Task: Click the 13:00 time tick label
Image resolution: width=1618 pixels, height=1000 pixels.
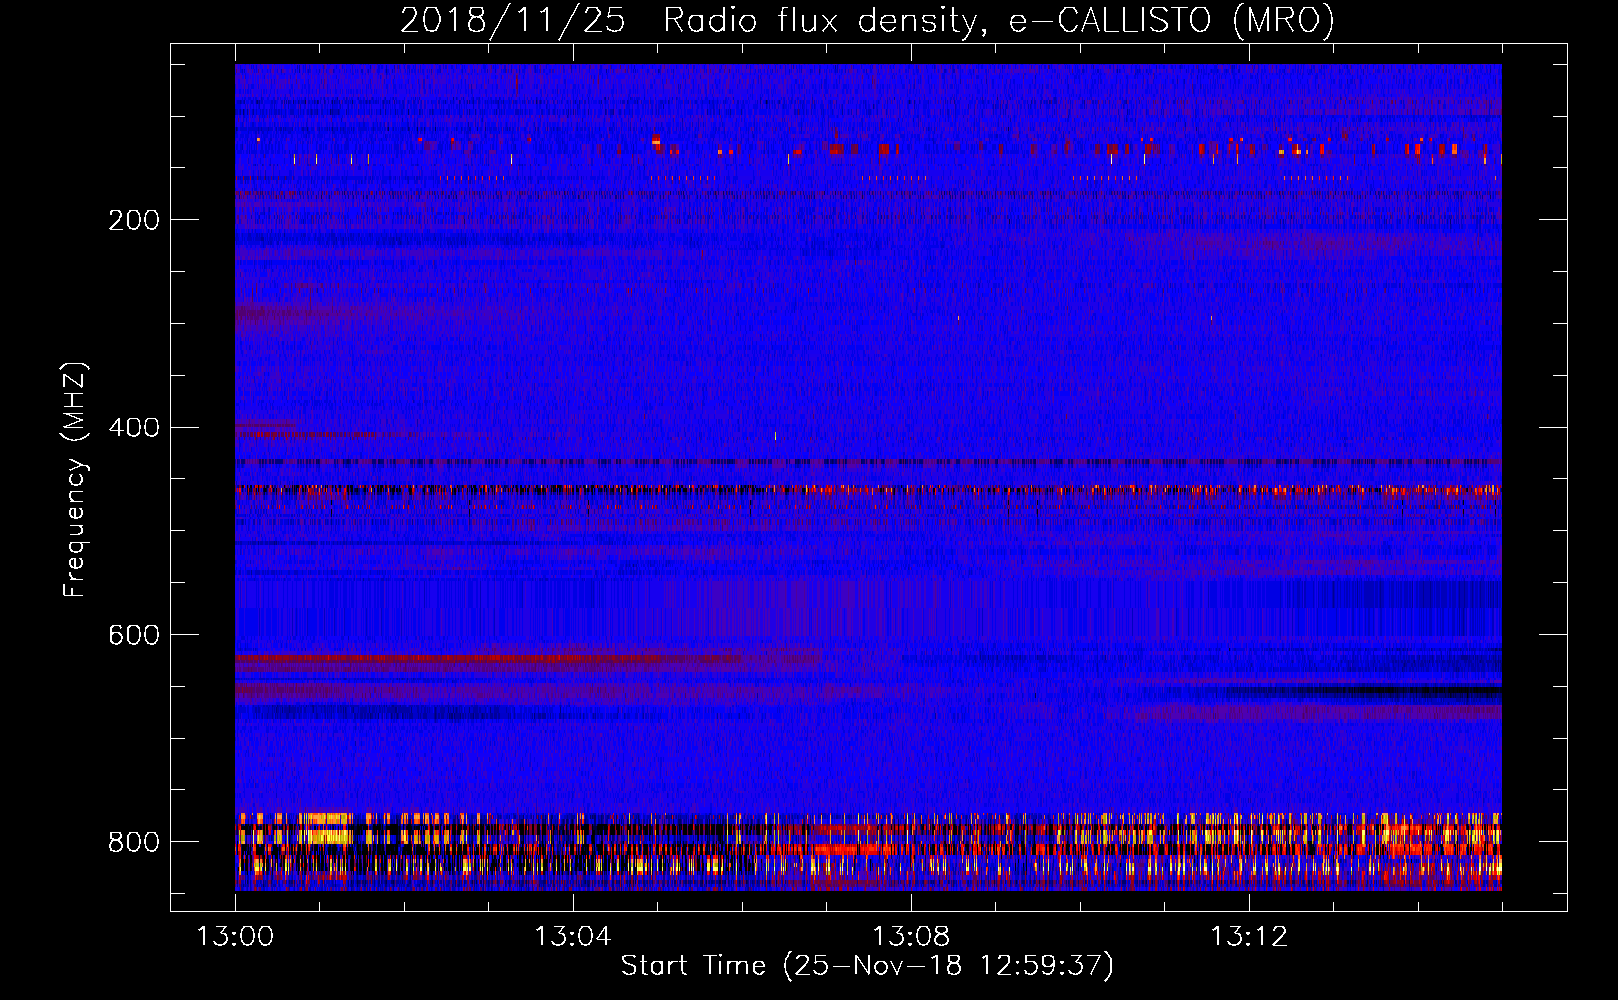Action: coord(235,937)
